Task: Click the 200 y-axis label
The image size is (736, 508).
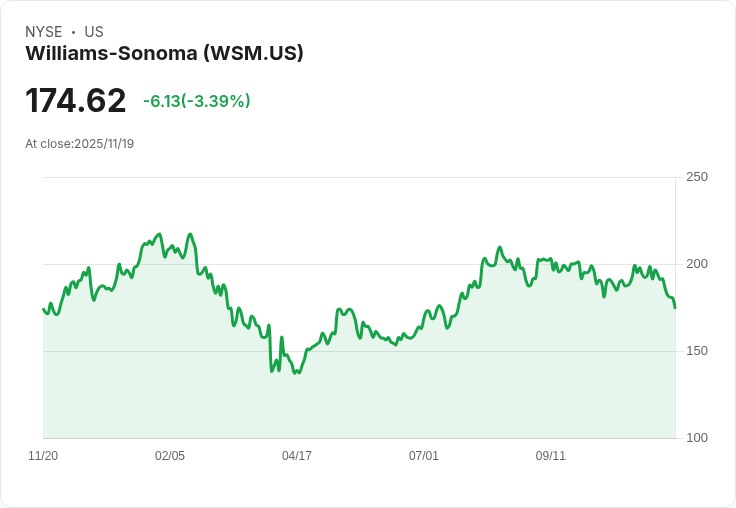Action: pos(697,264)
